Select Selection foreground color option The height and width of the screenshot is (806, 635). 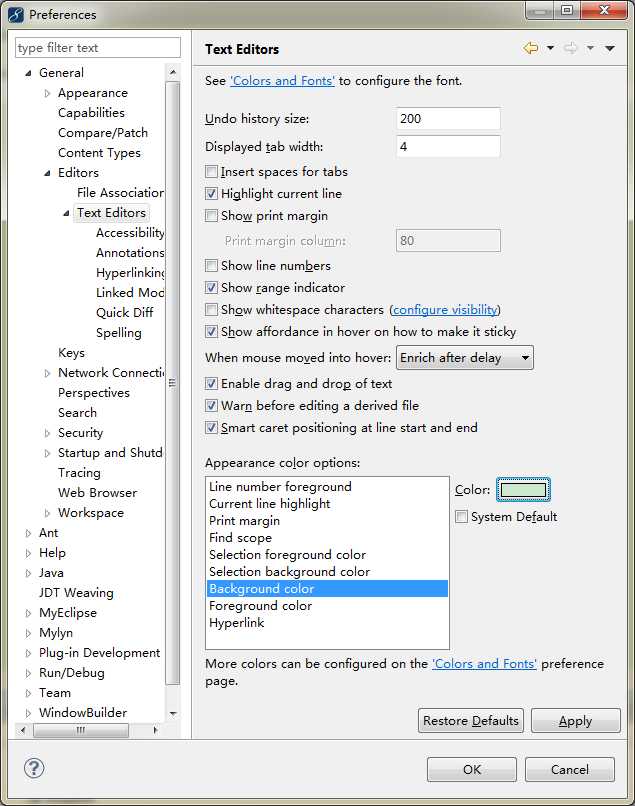327,554
